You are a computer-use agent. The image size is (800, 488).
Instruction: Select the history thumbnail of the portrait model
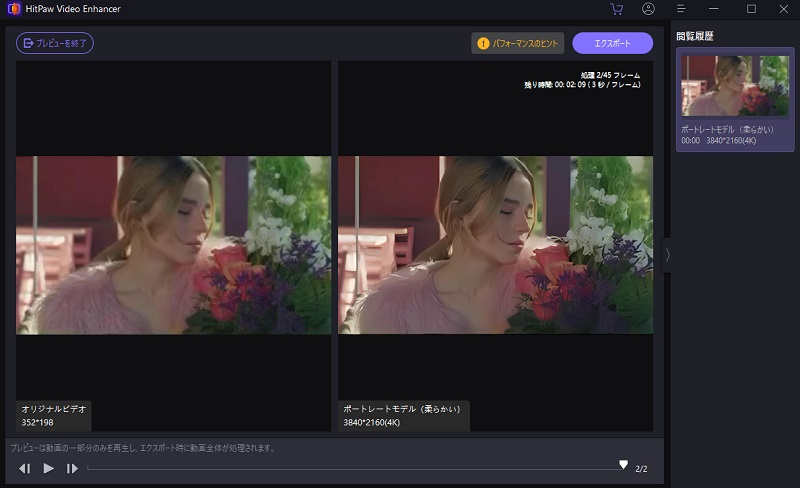(x=735, y=86)
